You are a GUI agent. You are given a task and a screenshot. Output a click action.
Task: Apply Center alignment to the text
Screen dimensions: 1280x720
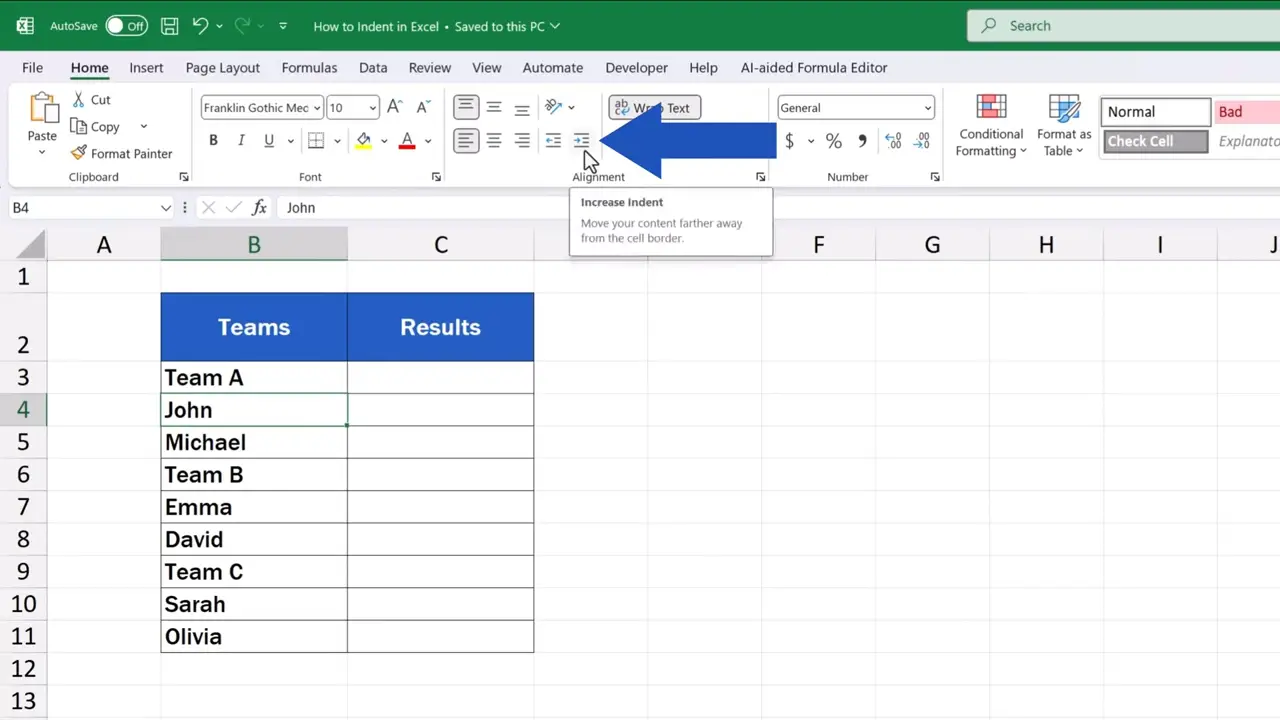[x=494, y=140]
